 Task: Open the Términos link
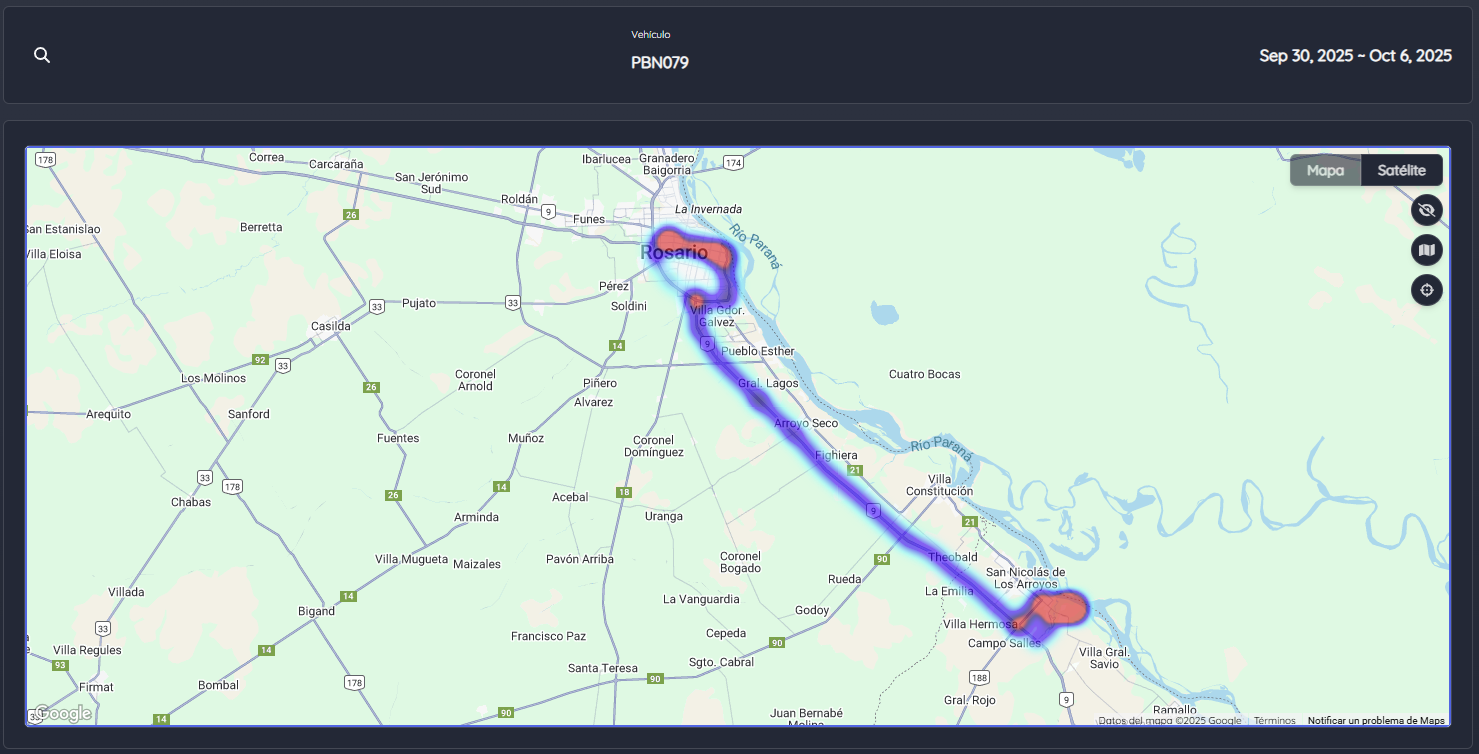pos(1275,720)
